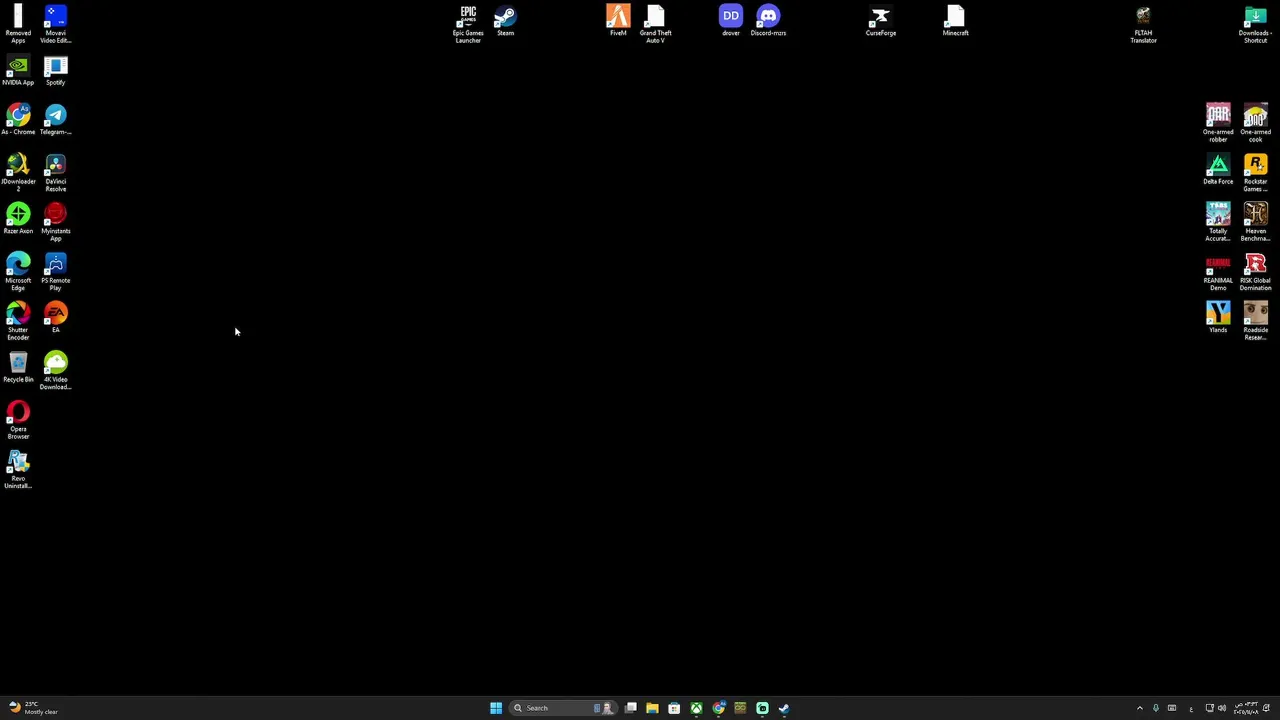
Task: Select the Delta Force game icon
Action: point(1218,170)
